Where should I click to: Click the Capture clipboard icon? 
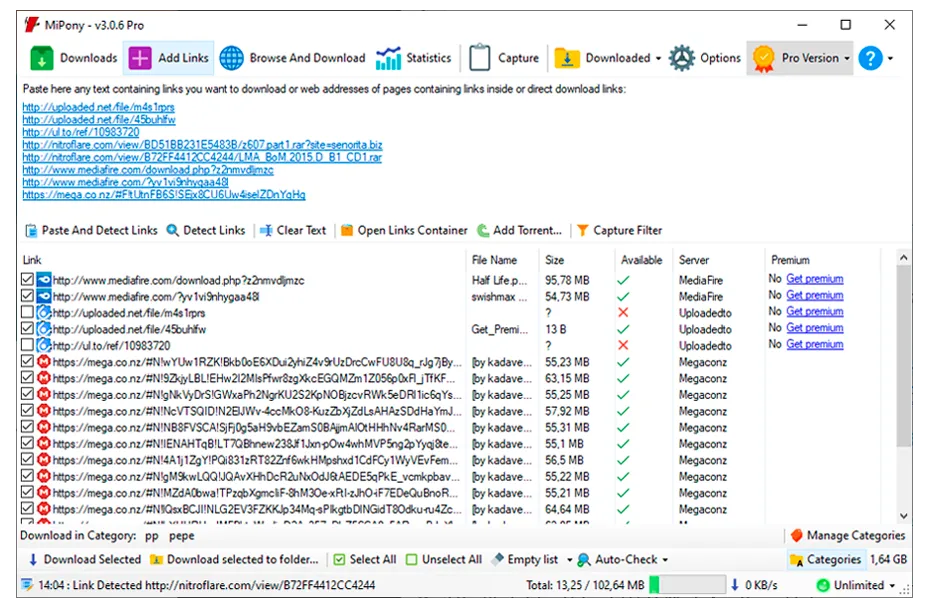coord(480,58)
